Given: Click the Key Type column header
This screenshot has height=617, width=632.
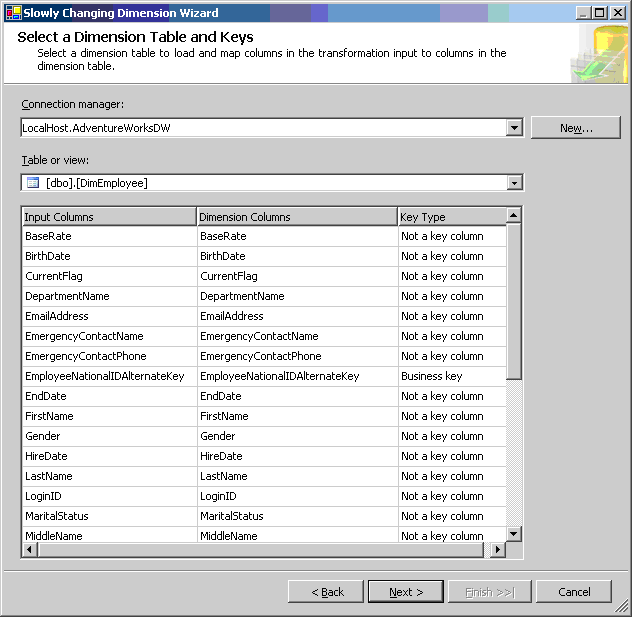Looking at the screenshot, I should pos(451,217).
